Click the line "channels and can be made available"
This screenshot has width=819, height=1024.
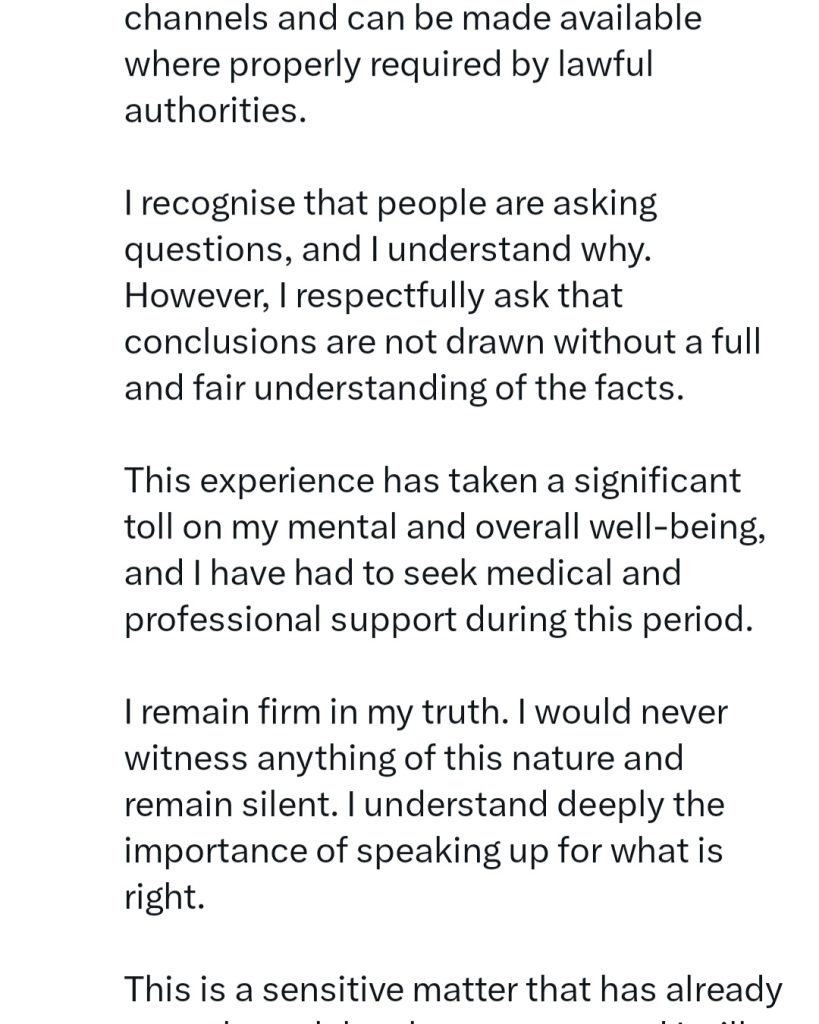(x=412, y=18)
